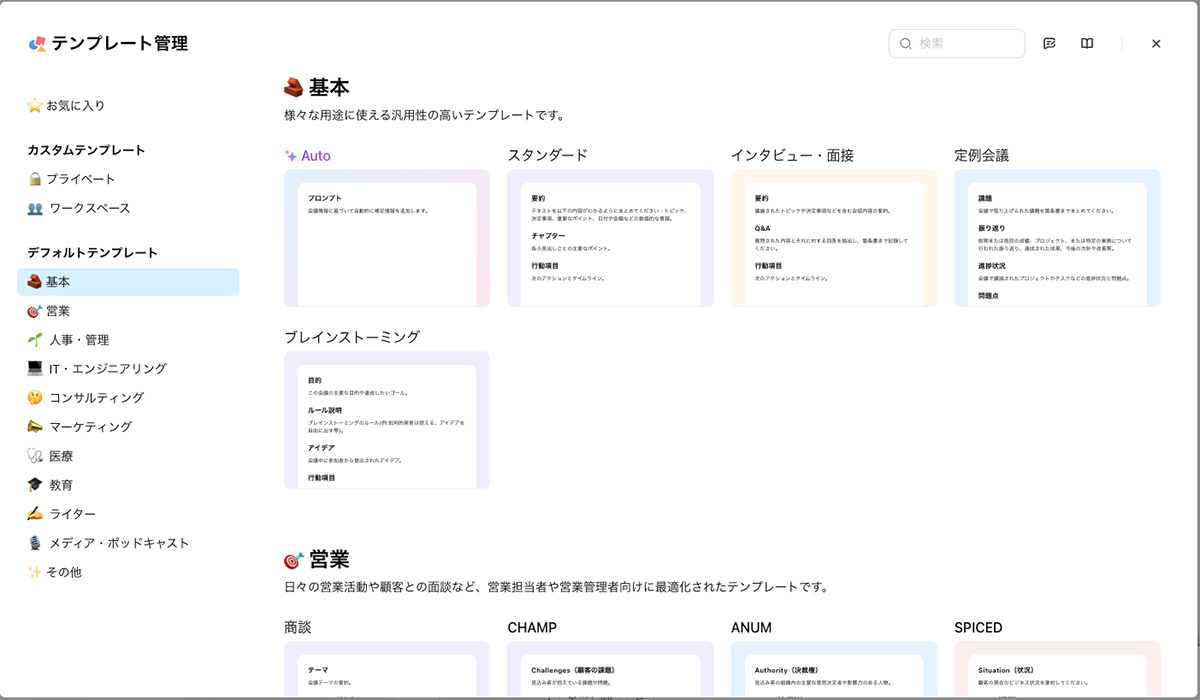Image resolution: width=1200 pixels, height=700 pixels.
Task: Click the スタンダード template title
Action: point(548,156)
